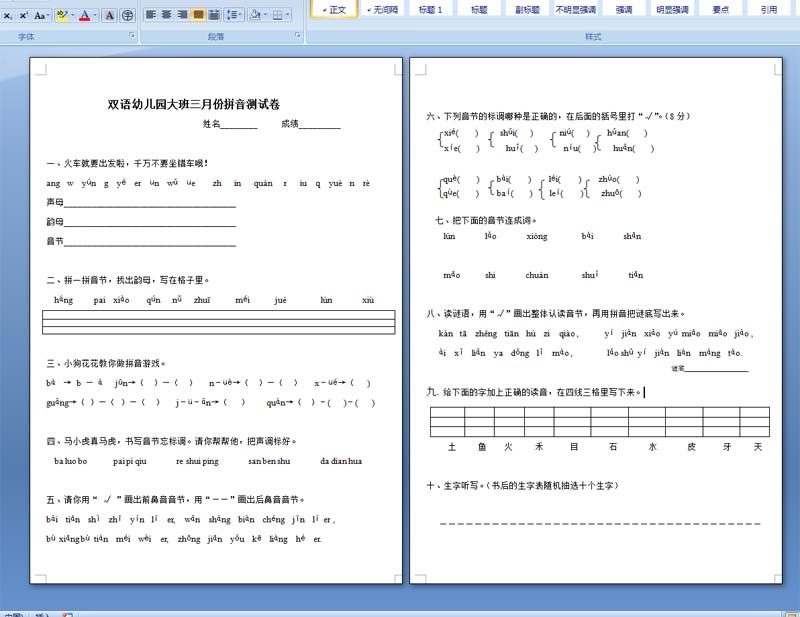Apply distributed alignment
Image resolution: width=800 pixels, height=617 pixels.
point(214,15)
